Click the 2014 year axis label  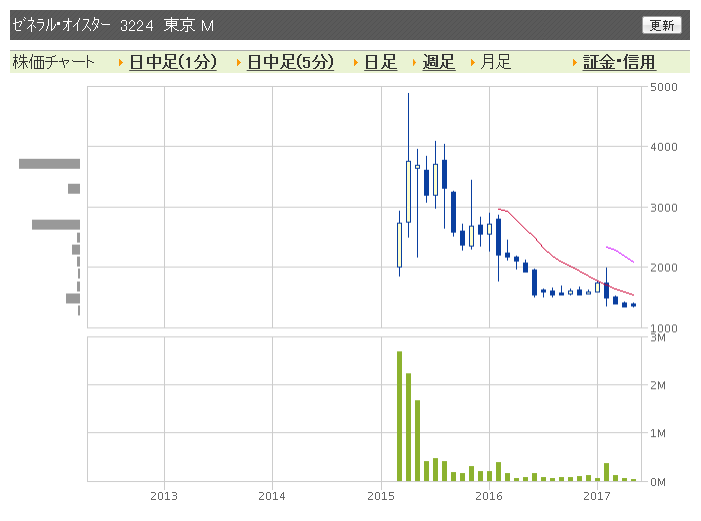pos(272,496)
